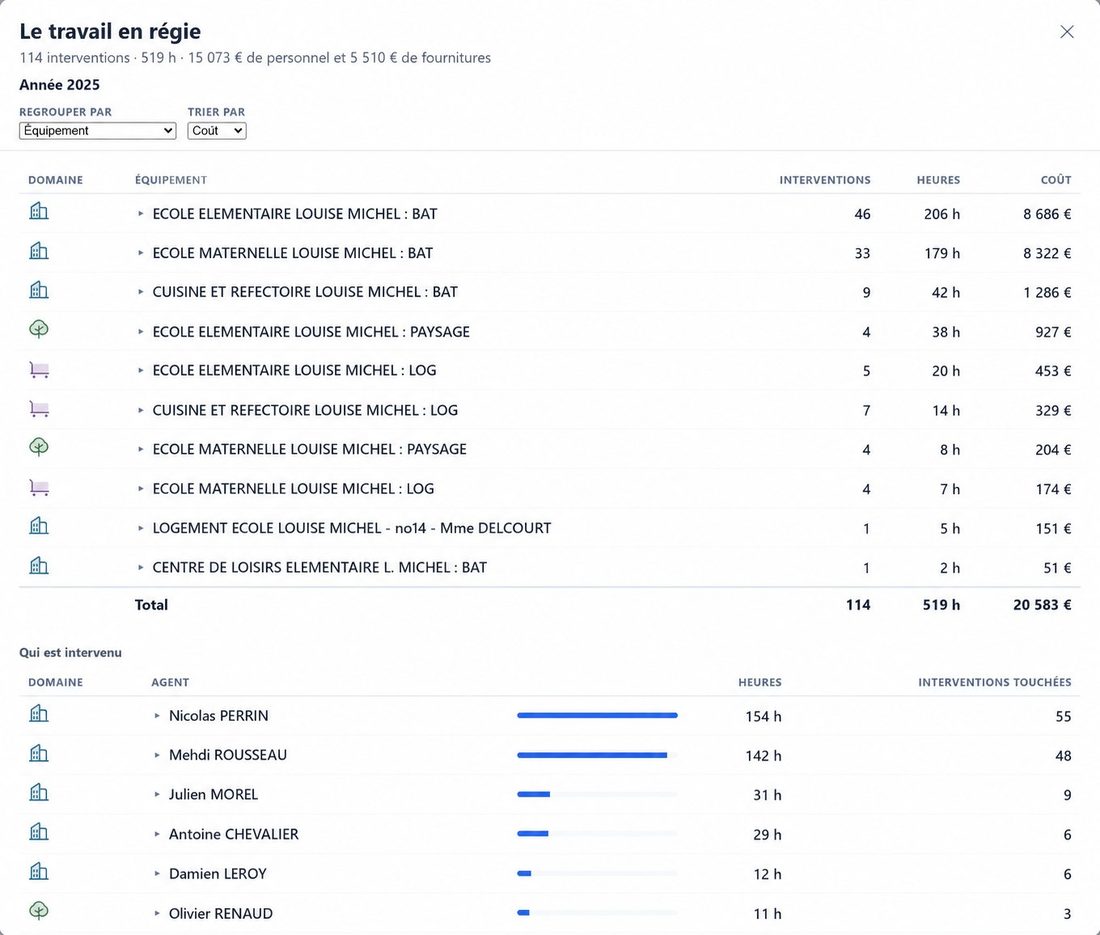Click the INTERVENTIONS column header
This screenshot has height=935, width=1100.
tap(825, 180)
